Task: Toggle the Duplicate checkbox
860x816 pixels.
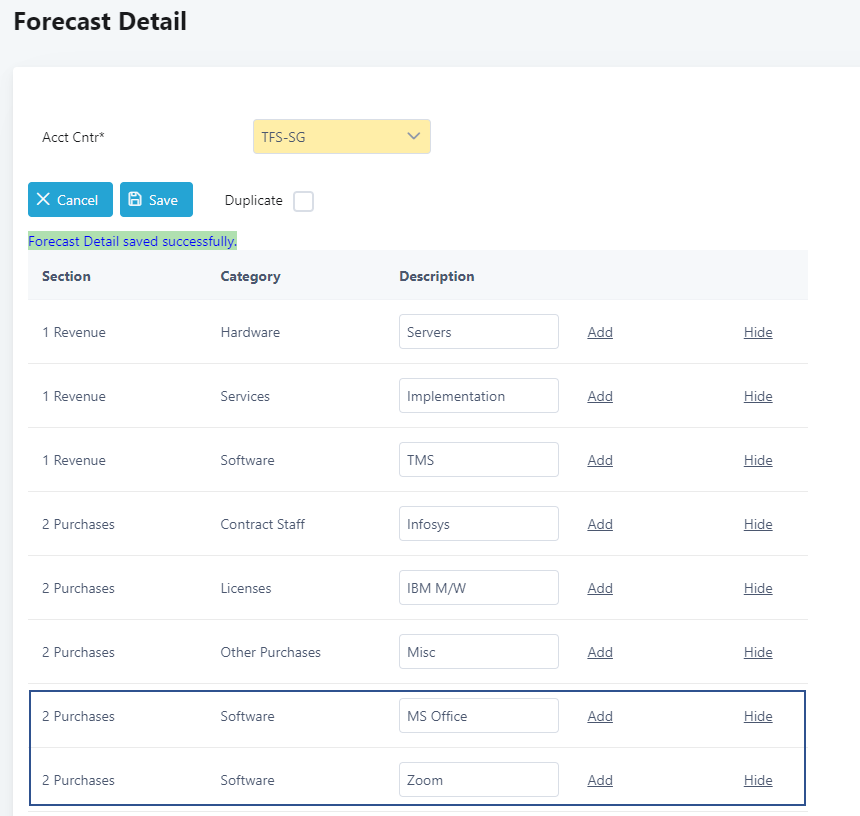Action: point(303,201)
